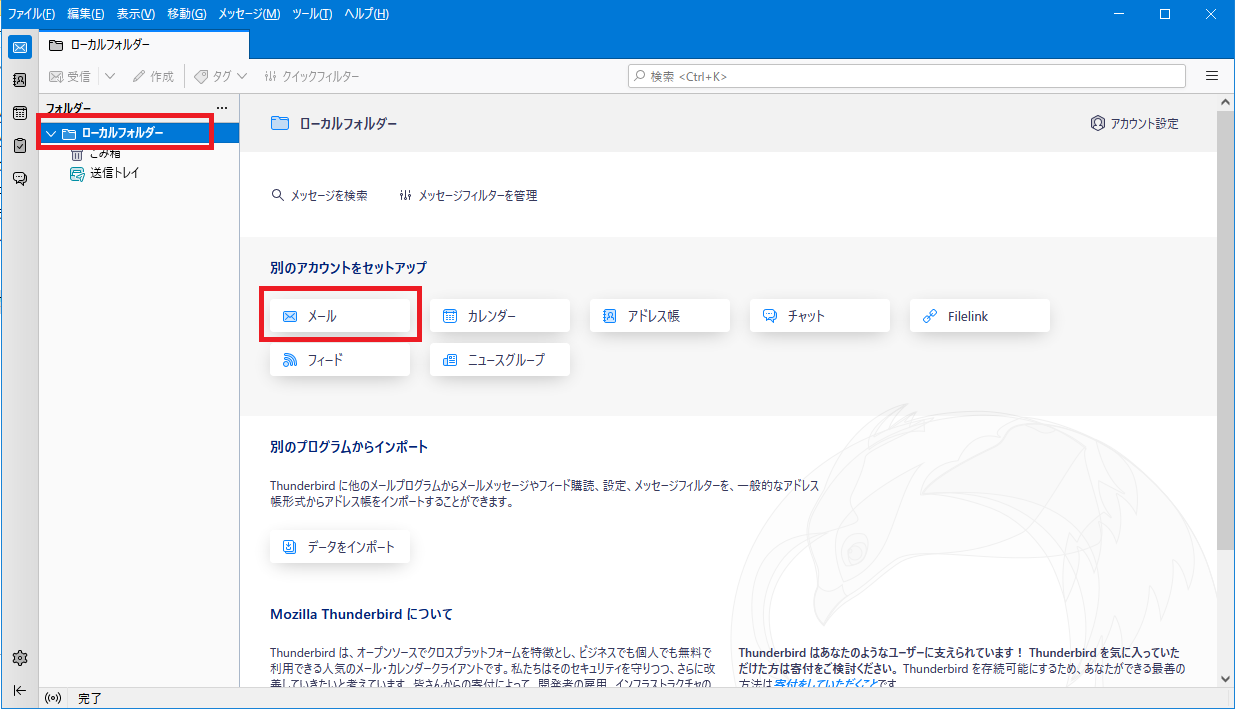Open the folder pane options ellipsis
The height and width of the screenshot is (709, 1235).
pyautogui.click(x=222, y=108)
